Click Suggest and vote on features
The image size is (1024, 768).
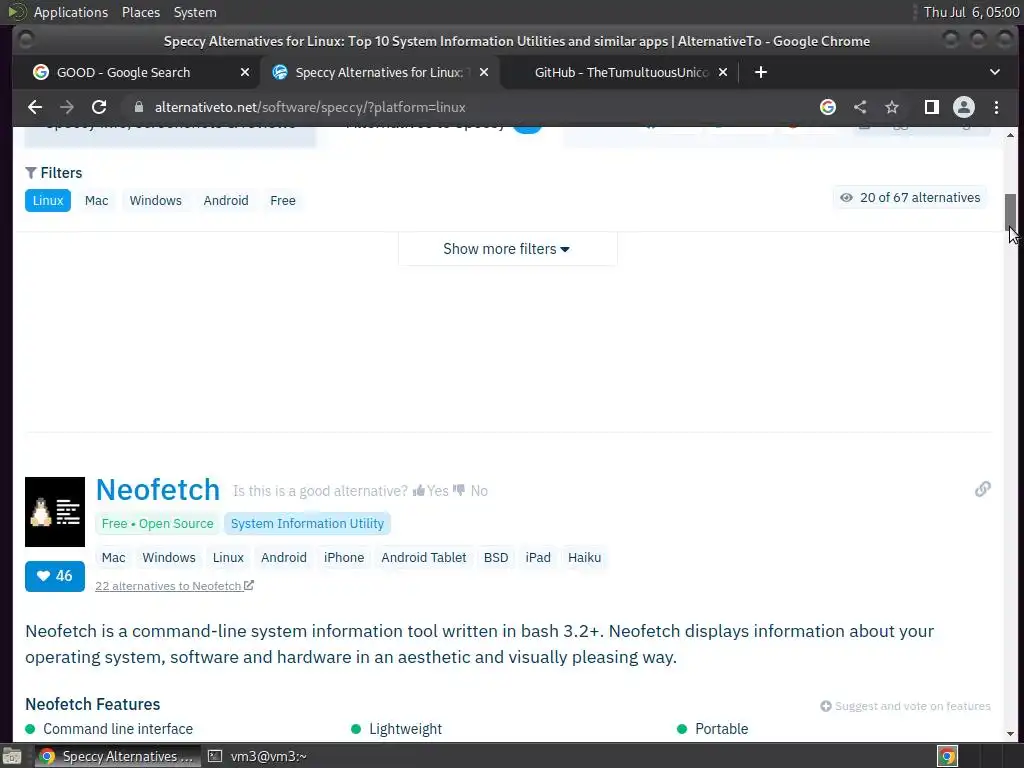coord(905,706)
